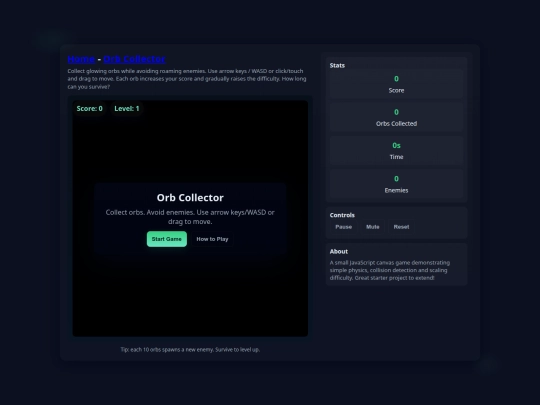Open the Orb Collector breadcrumb link
Screen dimensions: 540x405
click(134, 59)
